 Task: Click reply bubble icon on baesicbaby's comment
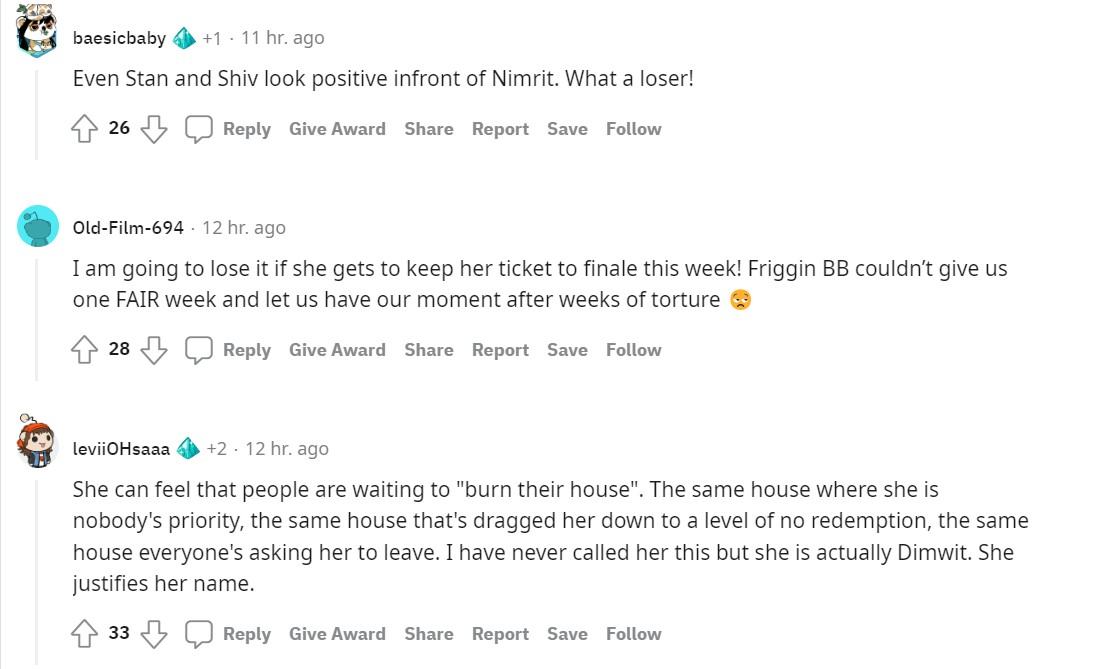pos(199,129)
